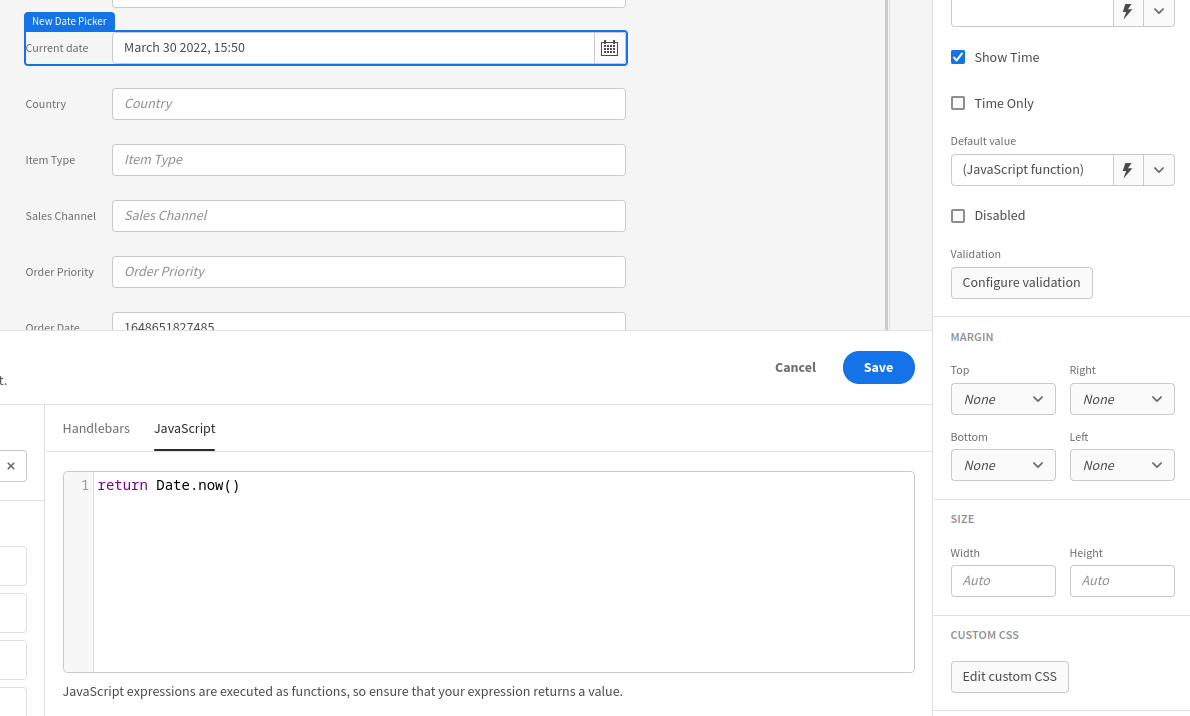Click the MARGIN section heading
Viewport: 1190px width, 716px height.
pos(971,337)
